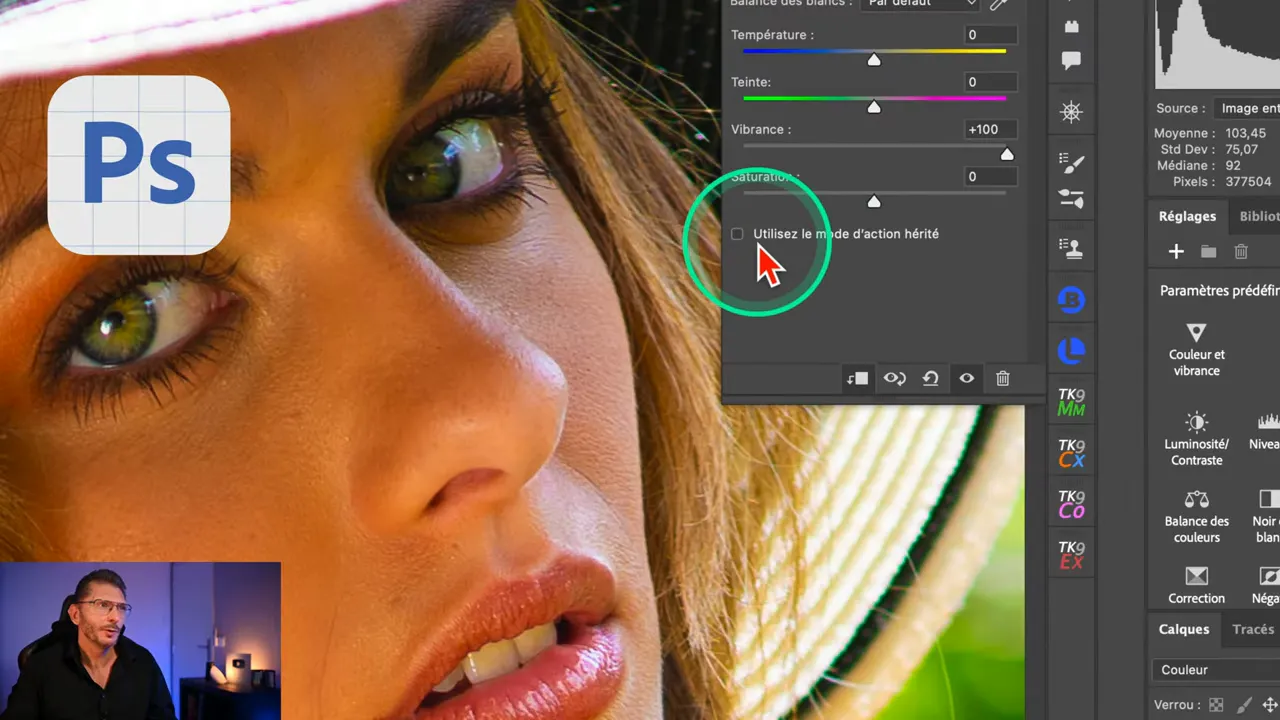
Task: Open the TK9 Mm panel
Action: click(x=1071, y=402)
